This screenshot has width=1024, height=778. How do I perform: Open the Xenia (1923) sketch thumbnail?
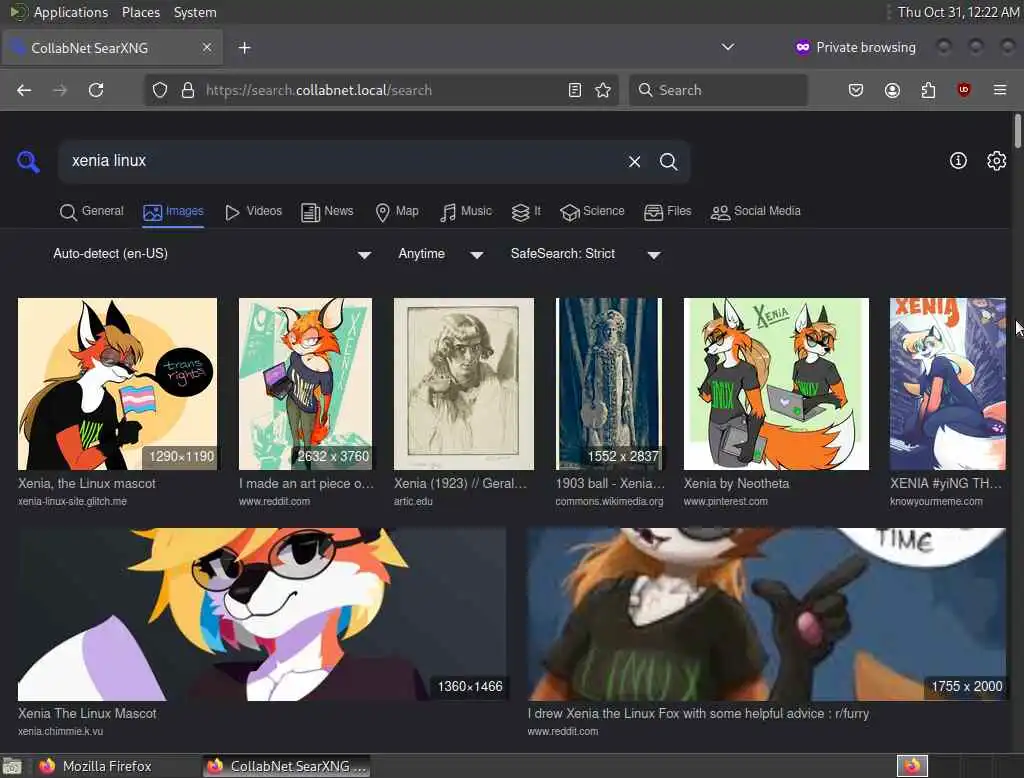(464, 384)
